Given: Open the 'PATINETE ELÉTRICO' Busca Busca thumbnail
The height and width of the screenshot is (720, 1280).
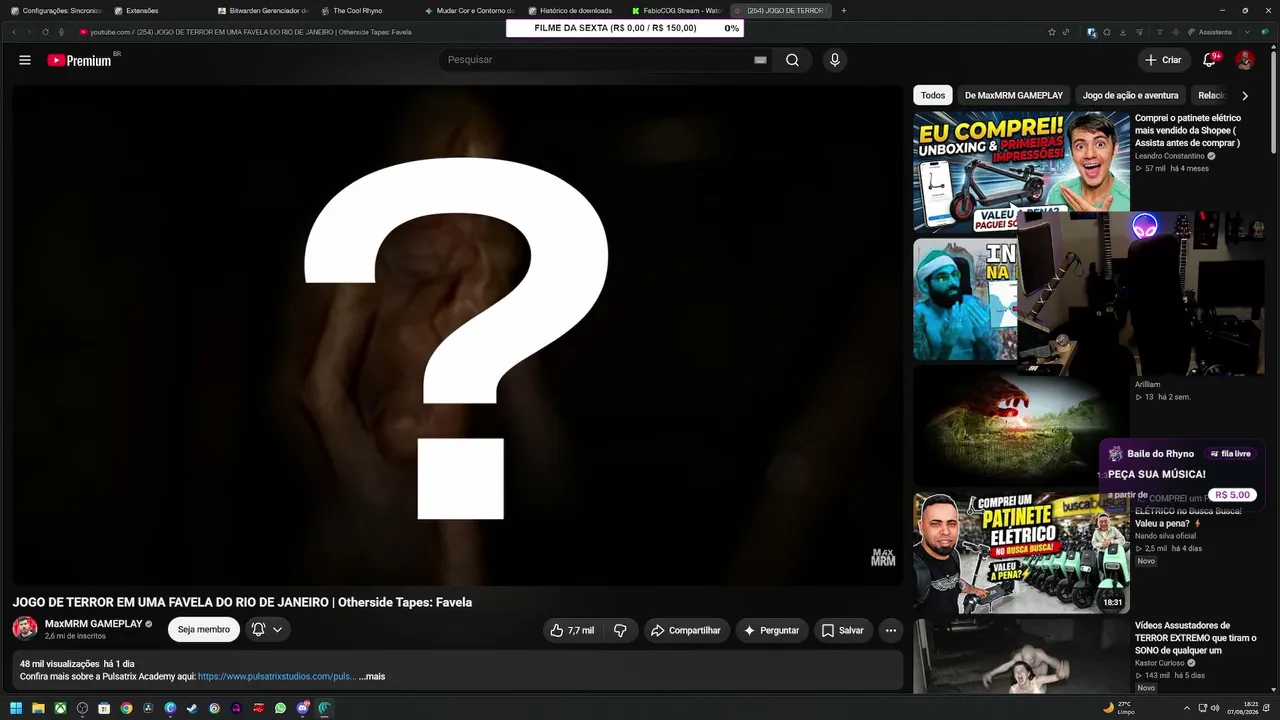Looking at the screenshot, I should (1021, 552).
